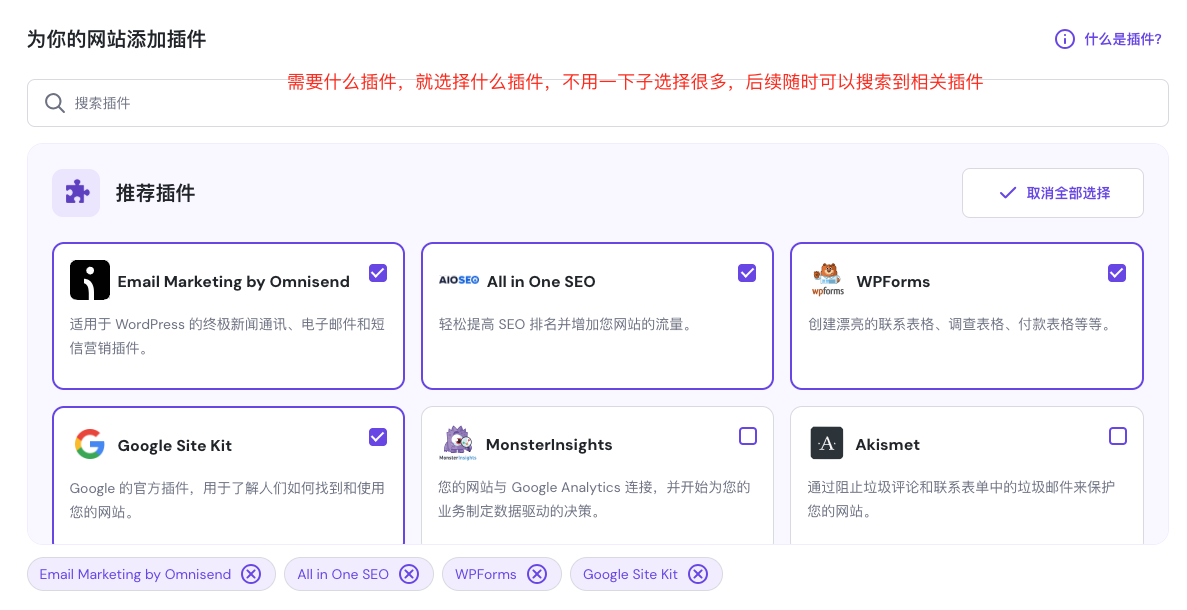Deselect the Google Site Kit checkbox

point(378,436)
